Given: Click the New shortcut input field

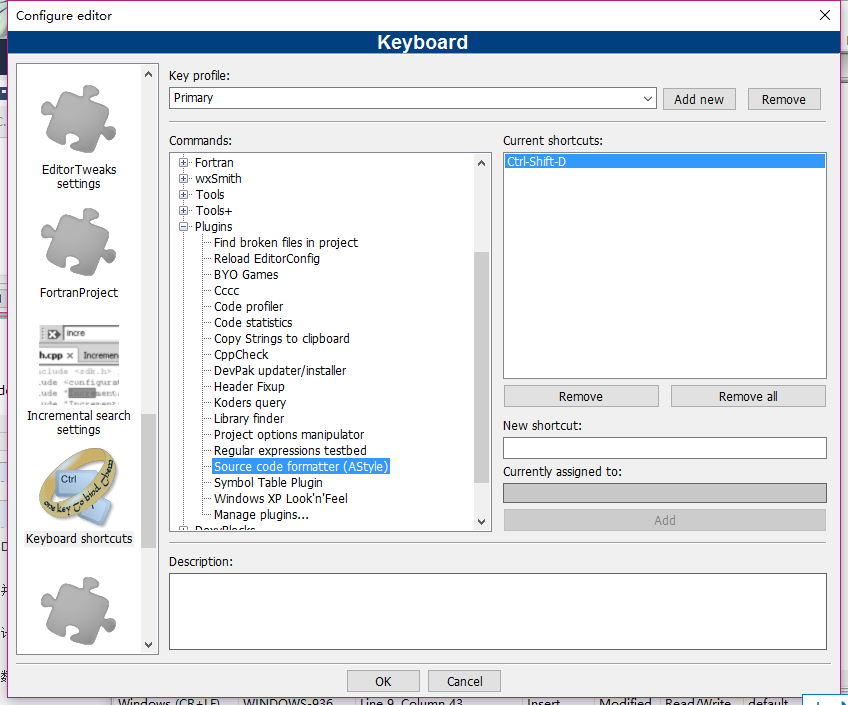Looking at the screenshot, I should (x=665, y=448).
